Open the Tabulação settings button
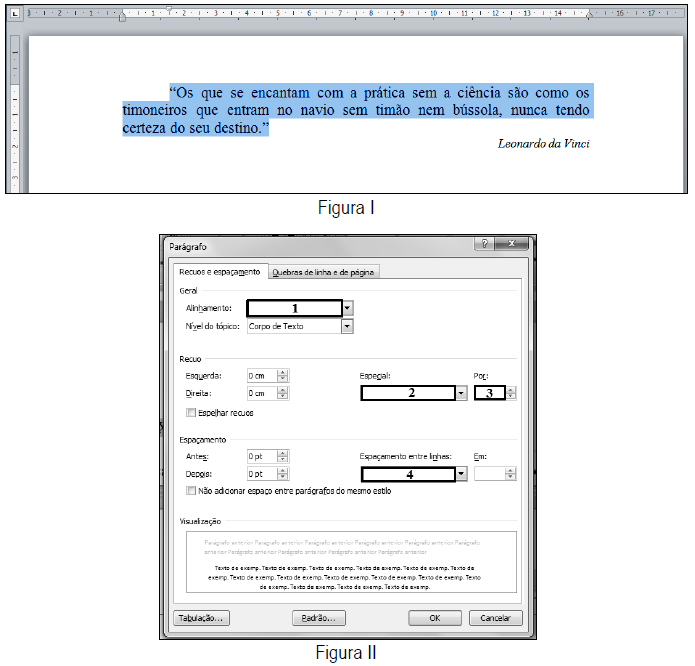Image resolution: width=695 pixels, height=666 pixels. (202, 618)
